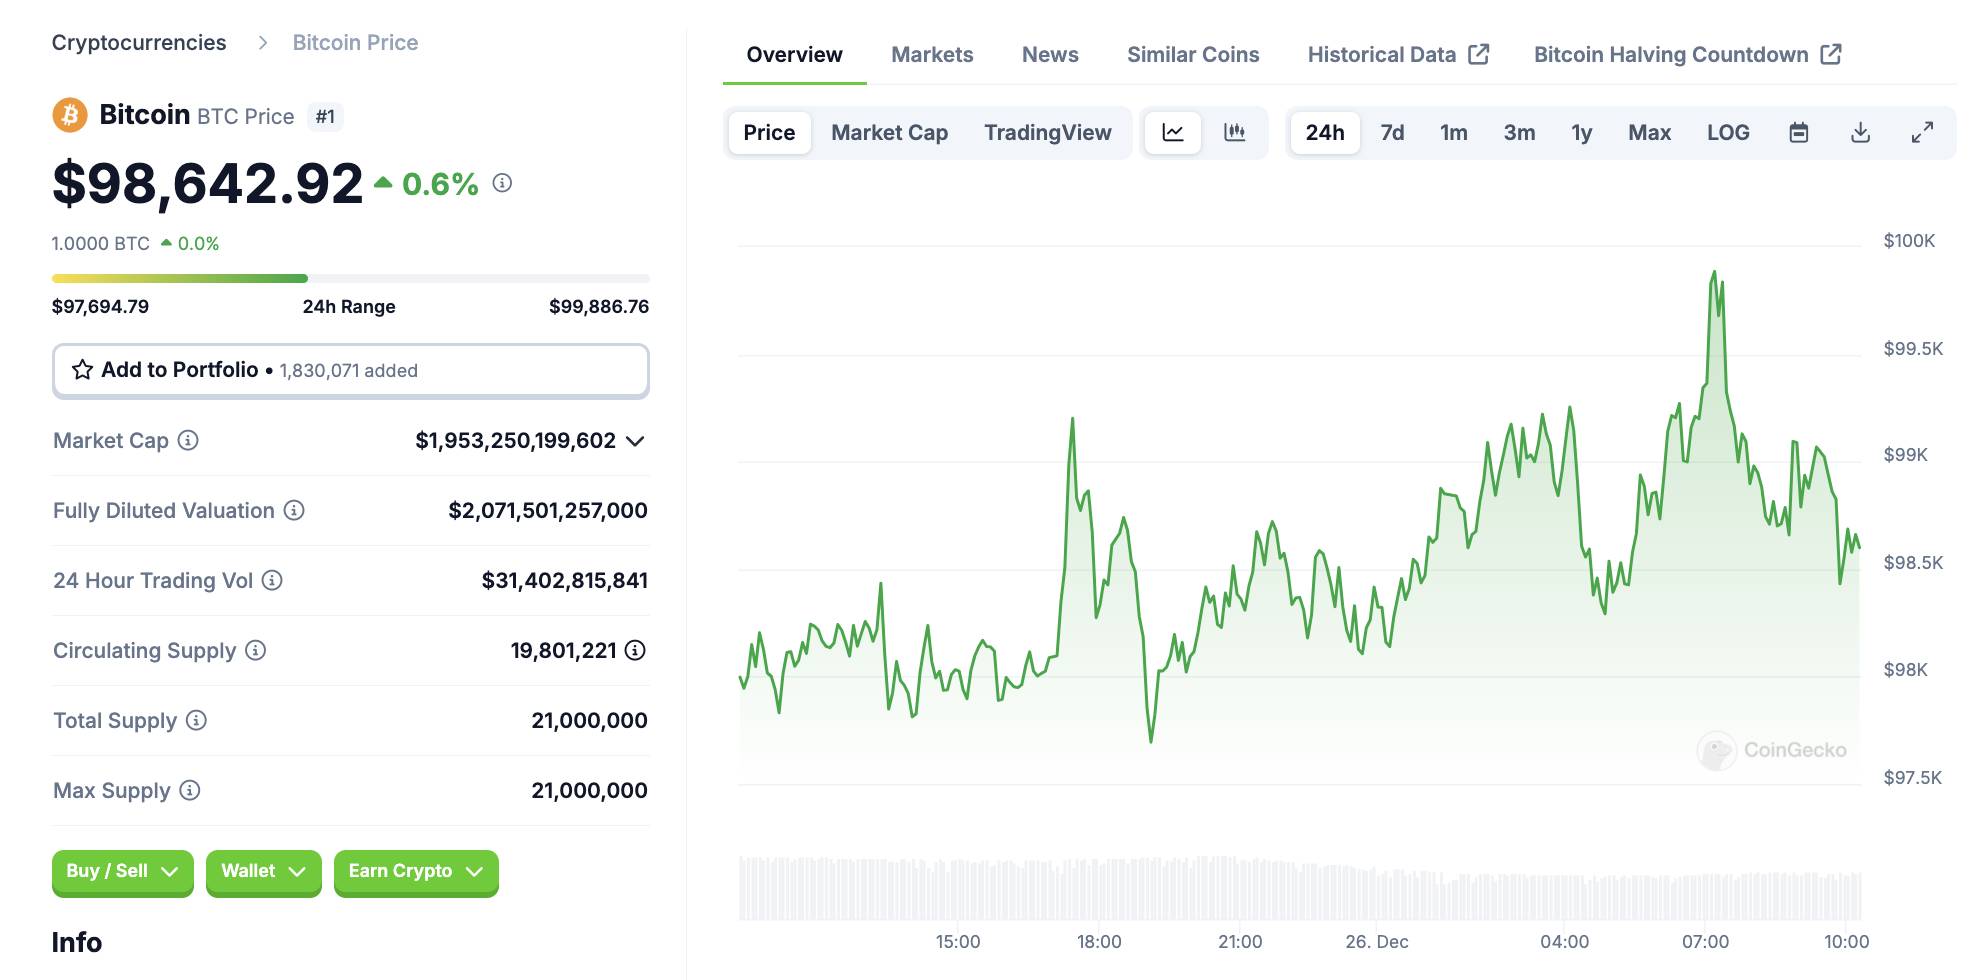1974x980 pixels.
Task: Set chart range to 3m
Action: pyautogui.click(x=1519, y=132)
